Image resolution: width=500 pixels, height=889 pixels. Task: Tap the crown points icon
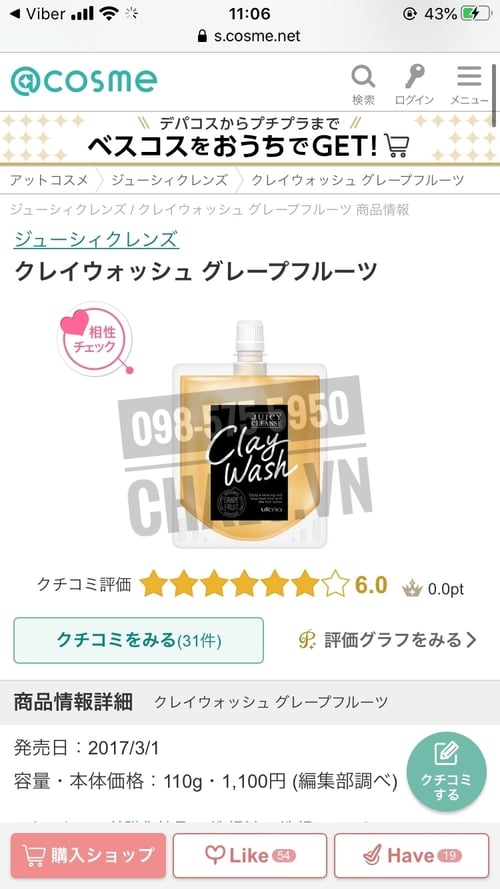412,589
